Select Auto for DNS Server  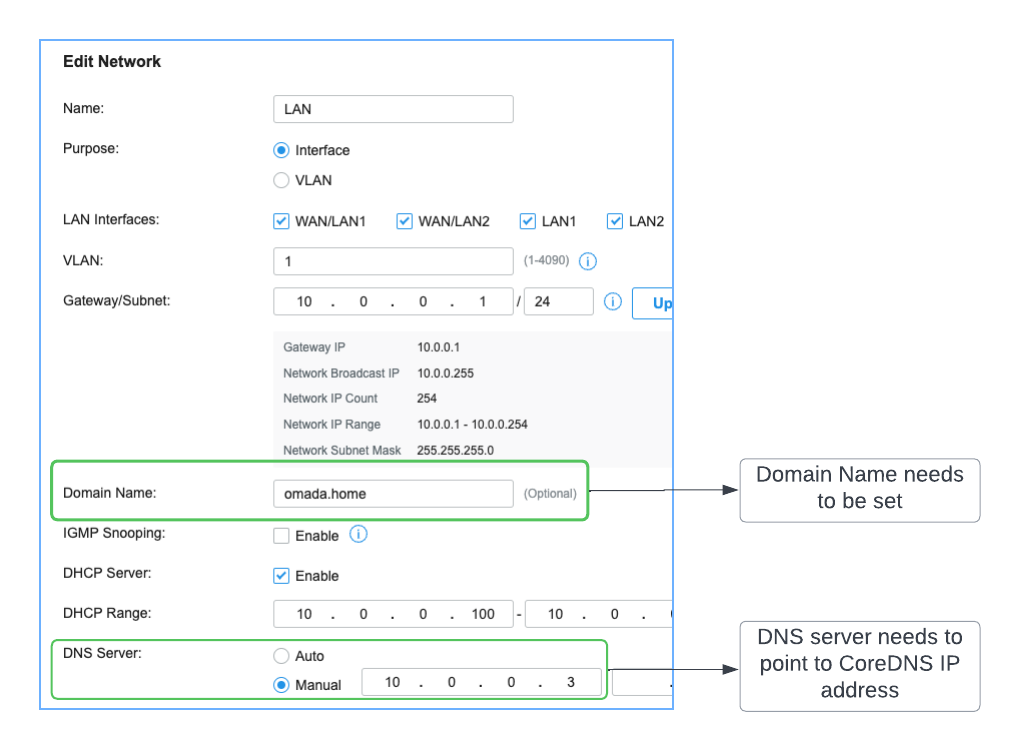(x=281, y=656)
